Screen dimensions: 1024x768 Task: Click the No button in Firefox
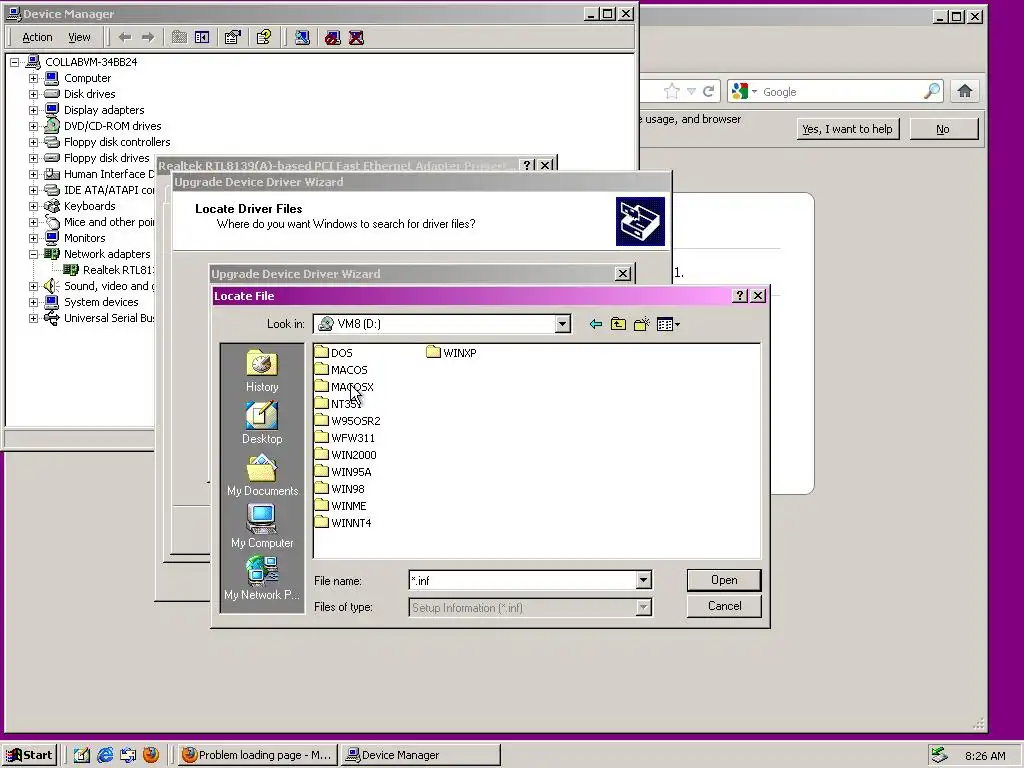click(x=943, y=129)
